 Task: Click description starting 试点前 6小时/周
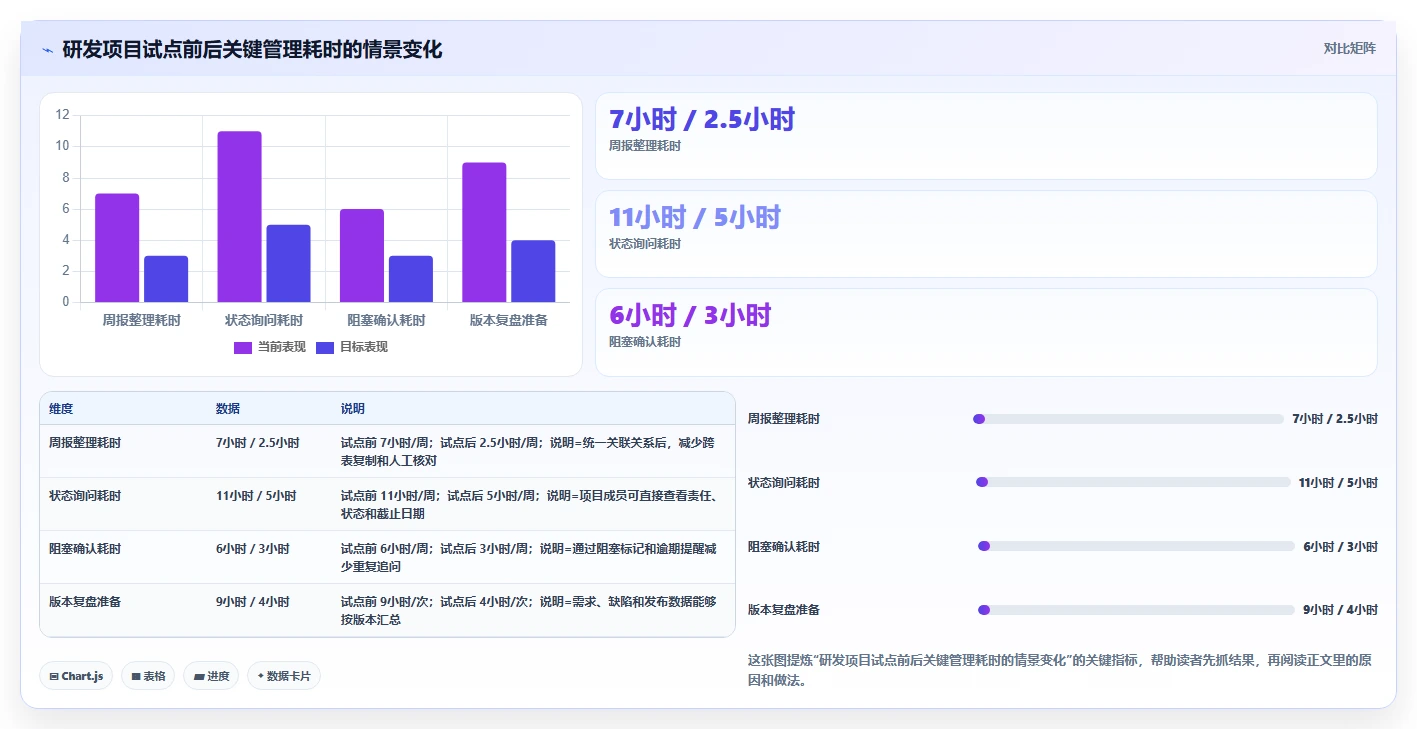[x=529, y=557]
